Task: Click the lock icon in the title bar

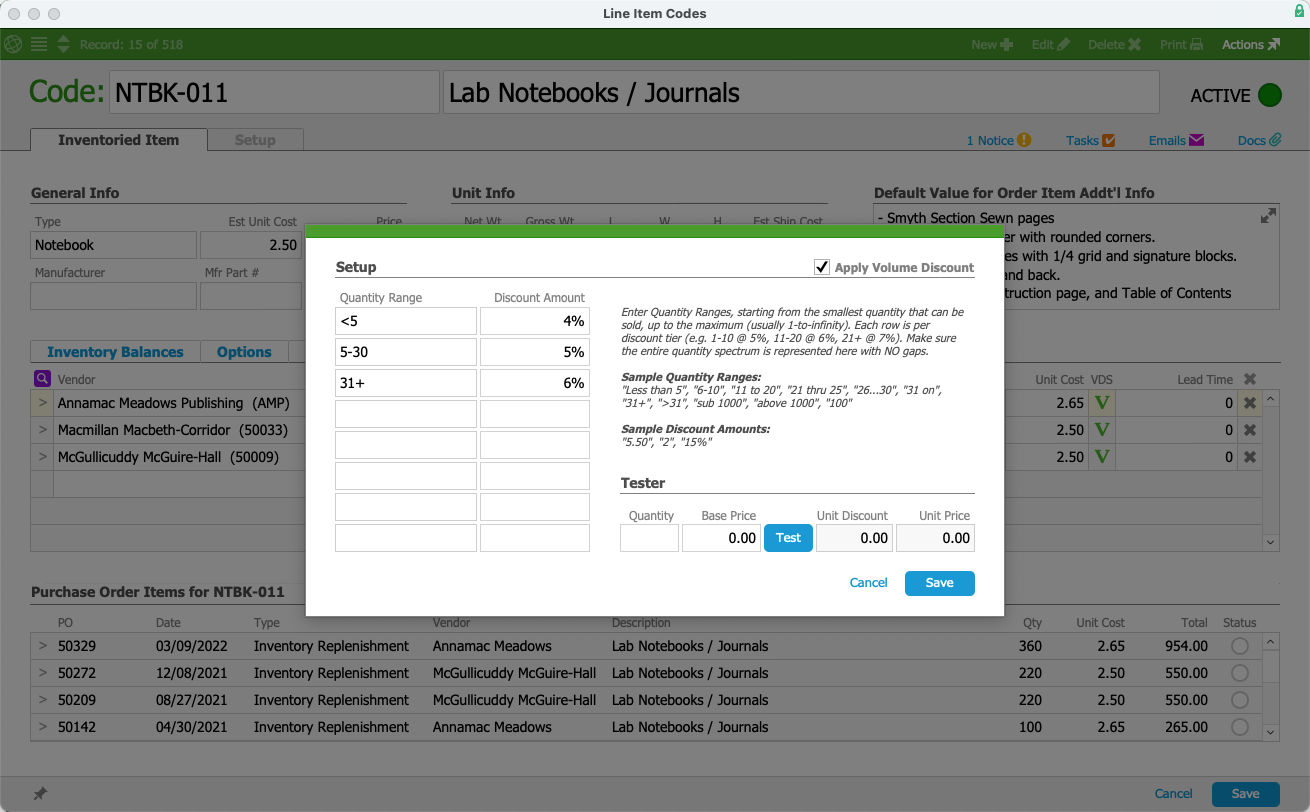Action: 1299,11
